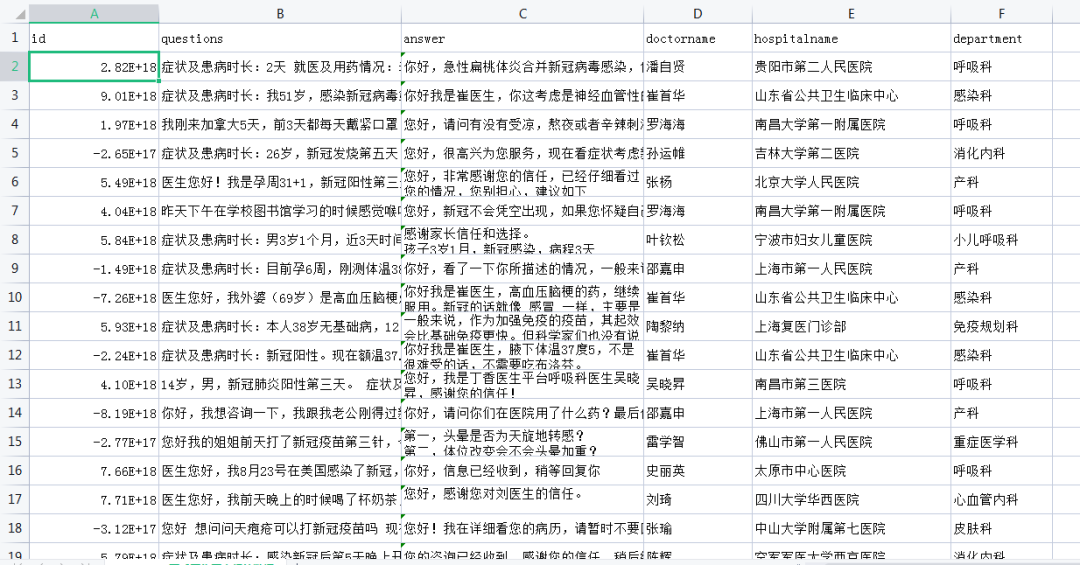
Task: Select answer cell starting 你好，信息已经收到
Action: (522, 471)
